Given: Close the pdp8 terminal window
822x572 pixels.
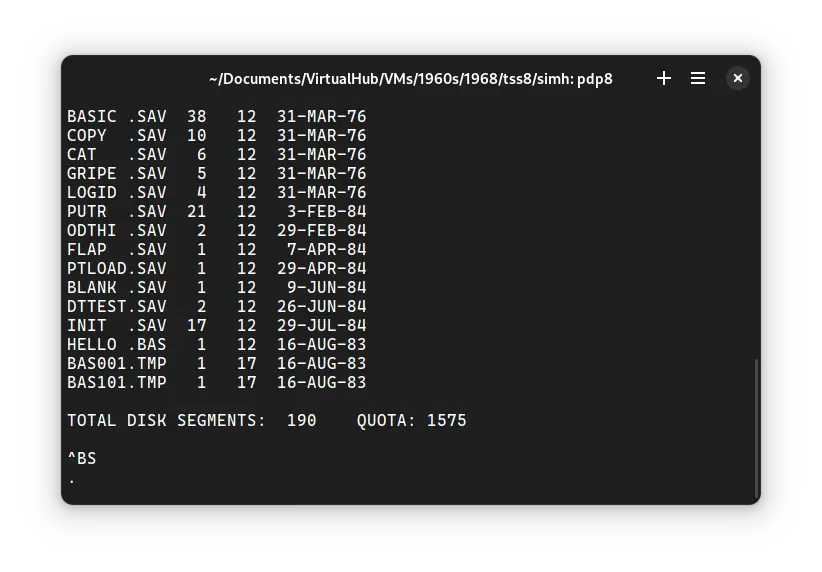Looking at the screenshot, I should [737, 78].
